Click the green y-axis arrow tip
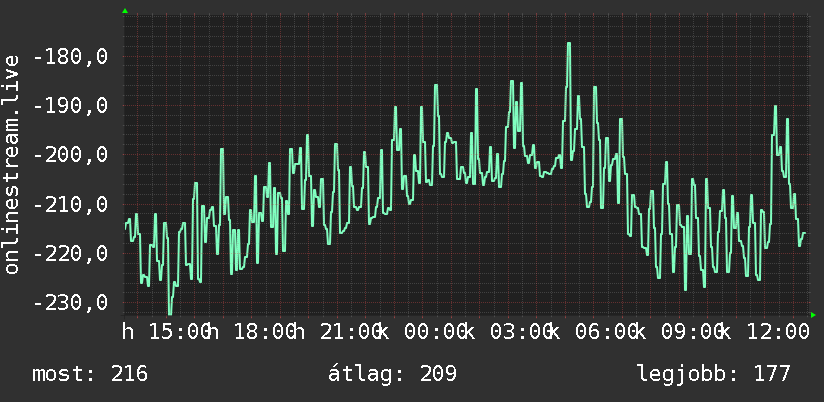 coord(125,11)
